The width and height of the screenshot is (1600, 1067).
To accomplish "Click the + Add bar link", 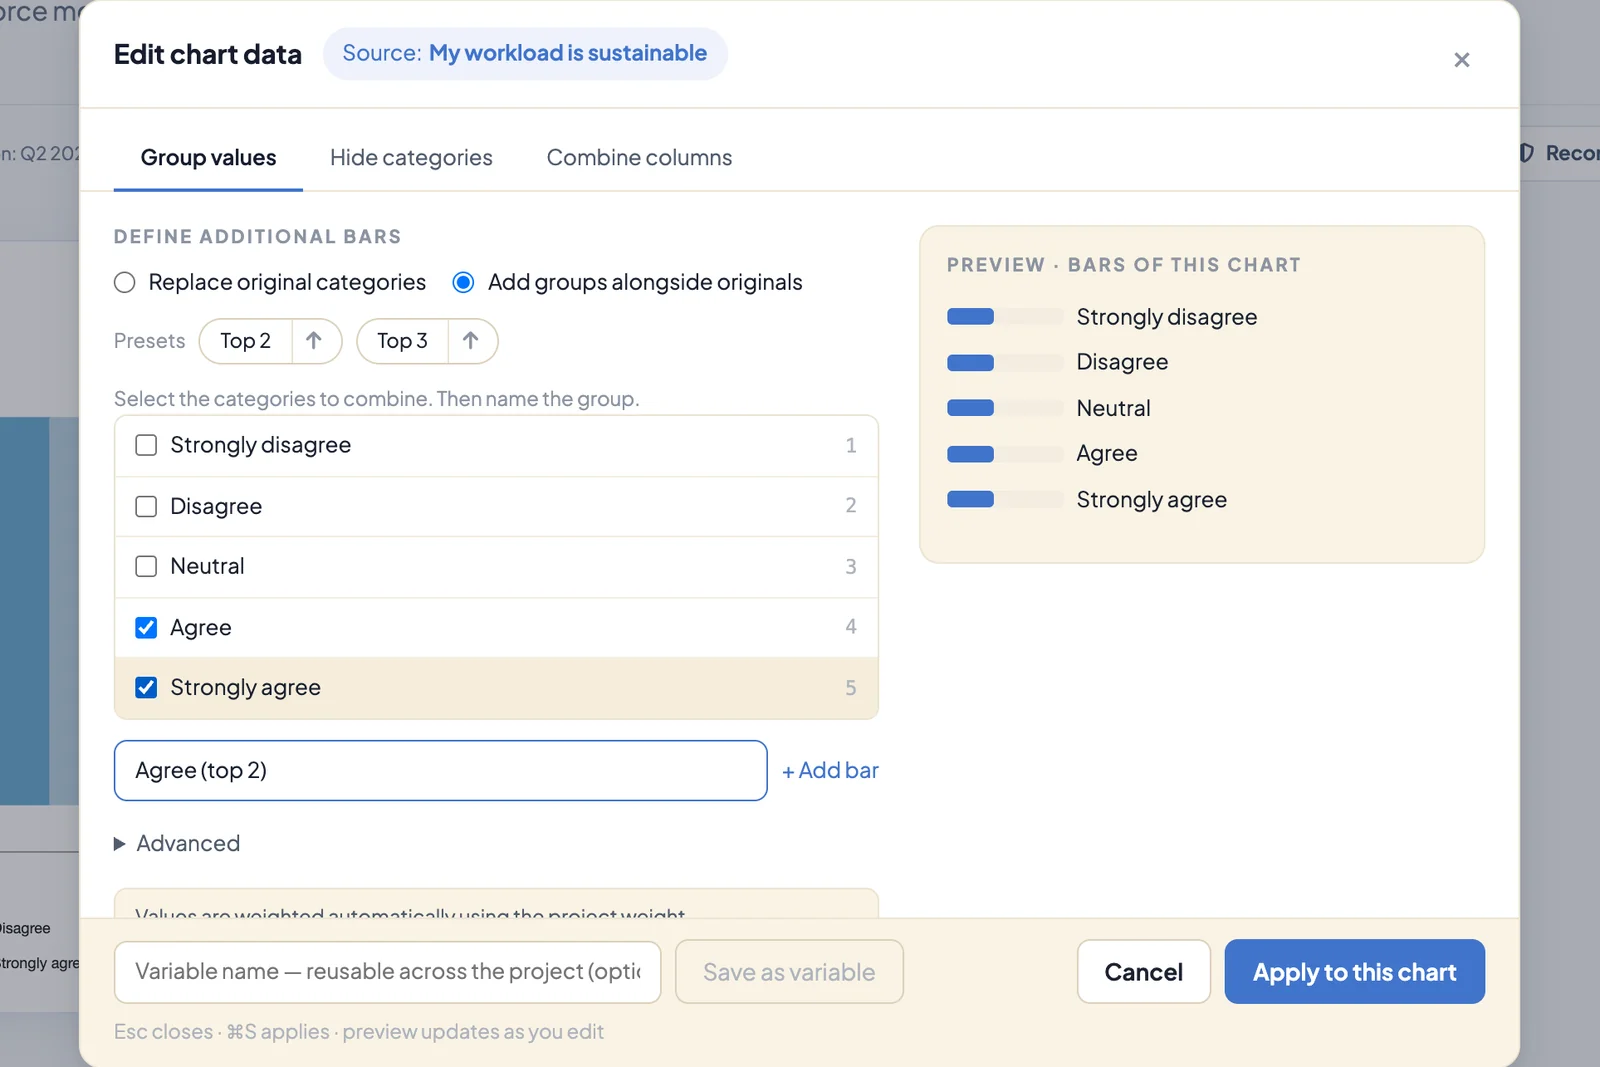I will click(830, 771).
